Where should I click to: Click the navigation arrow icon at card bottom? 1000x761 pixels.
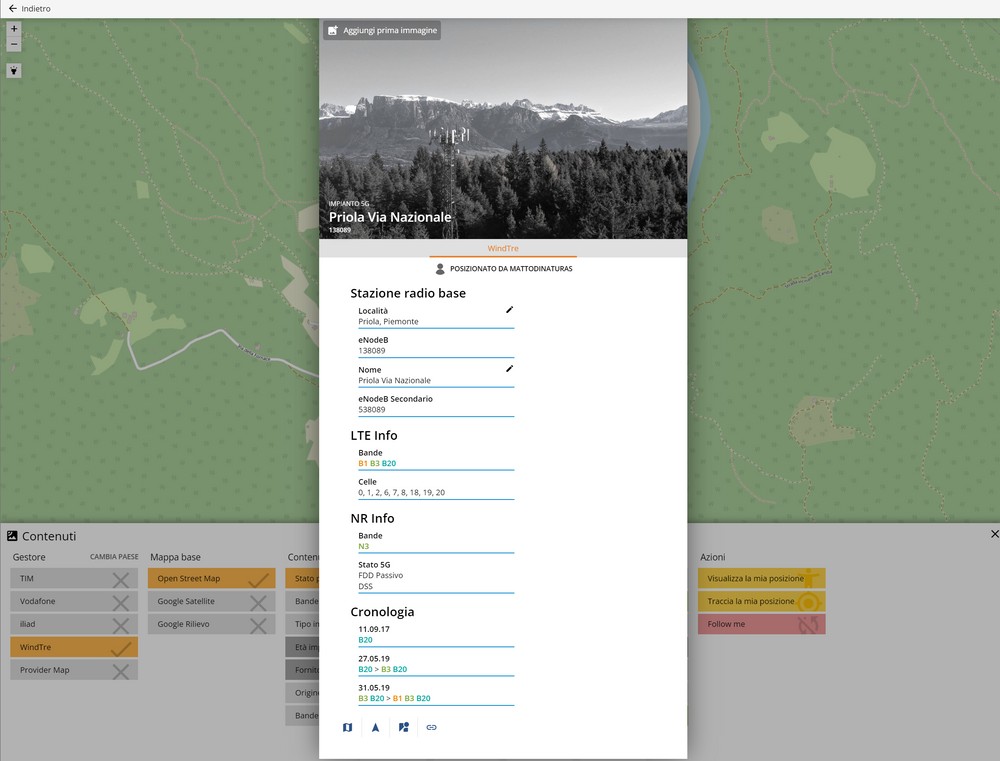tap(375, 727)
